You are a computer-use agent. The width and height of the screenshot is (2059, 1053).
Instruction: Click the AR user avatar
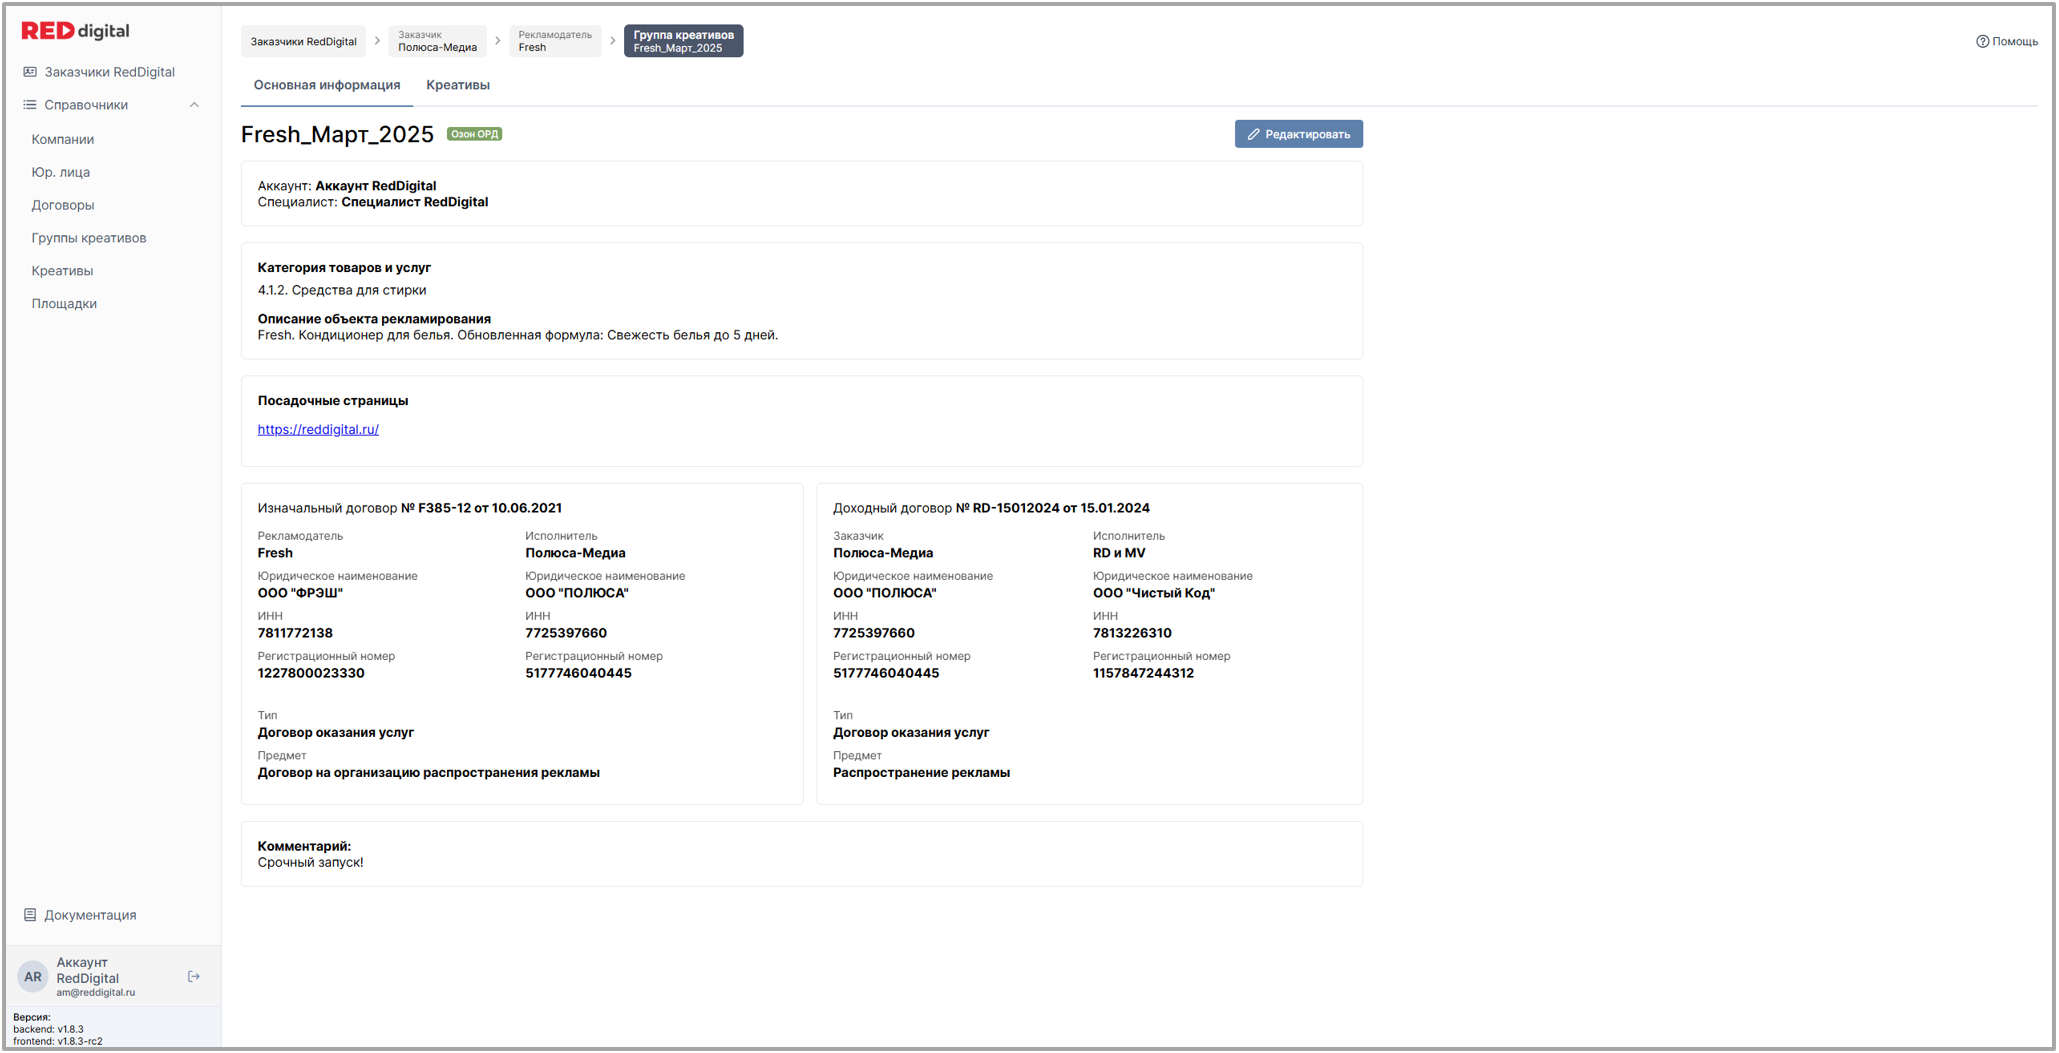[x=33, y=977]
